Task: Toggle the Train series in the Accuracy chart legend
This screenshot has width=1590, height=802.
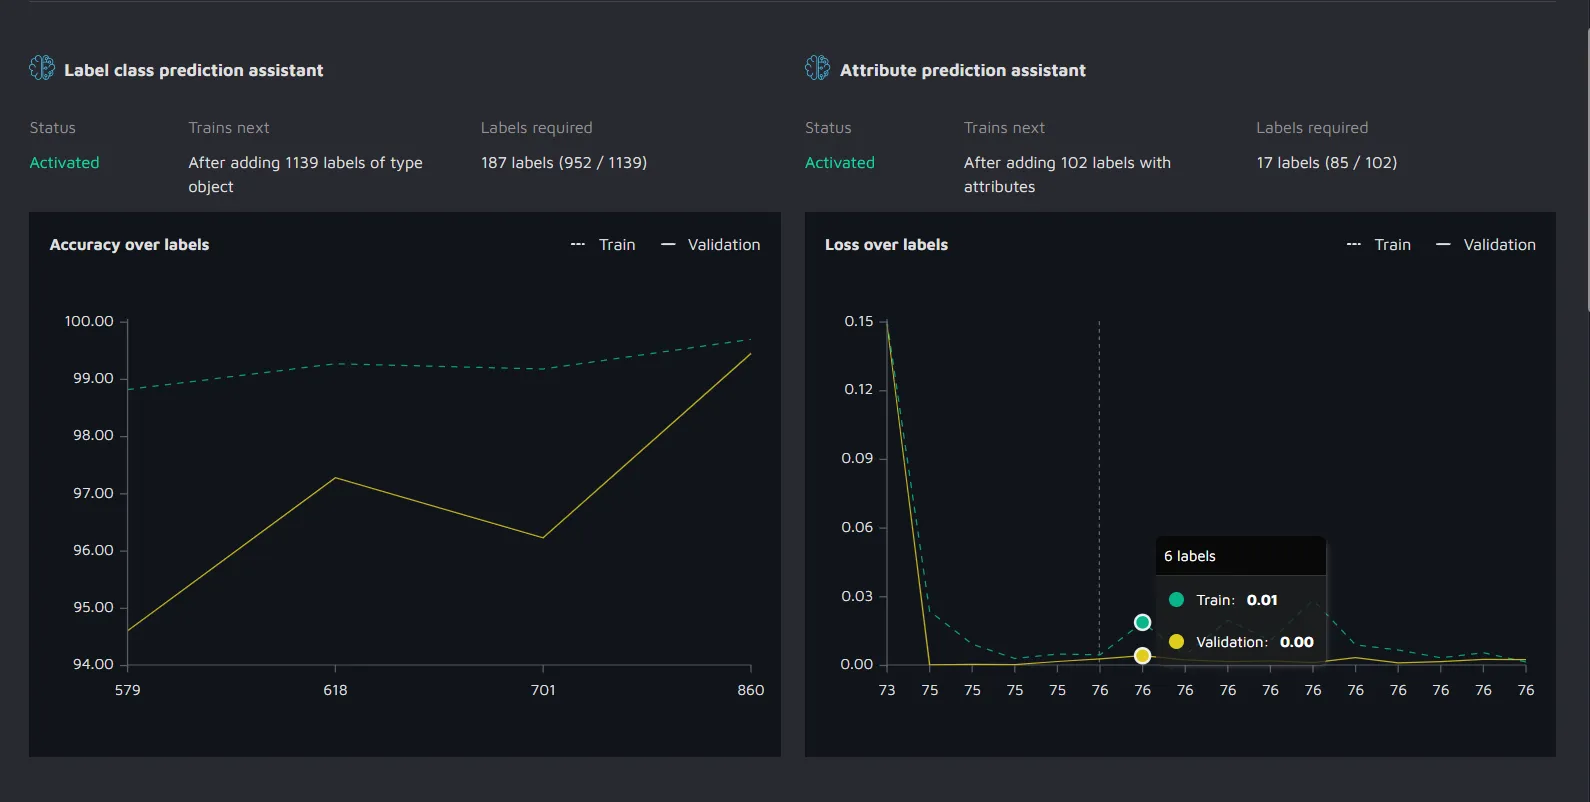Action: (x=604, y=245)
